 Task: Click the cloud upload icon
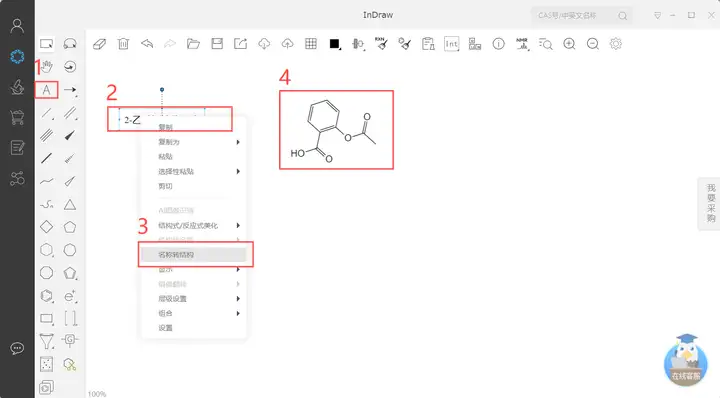[287, 44]
